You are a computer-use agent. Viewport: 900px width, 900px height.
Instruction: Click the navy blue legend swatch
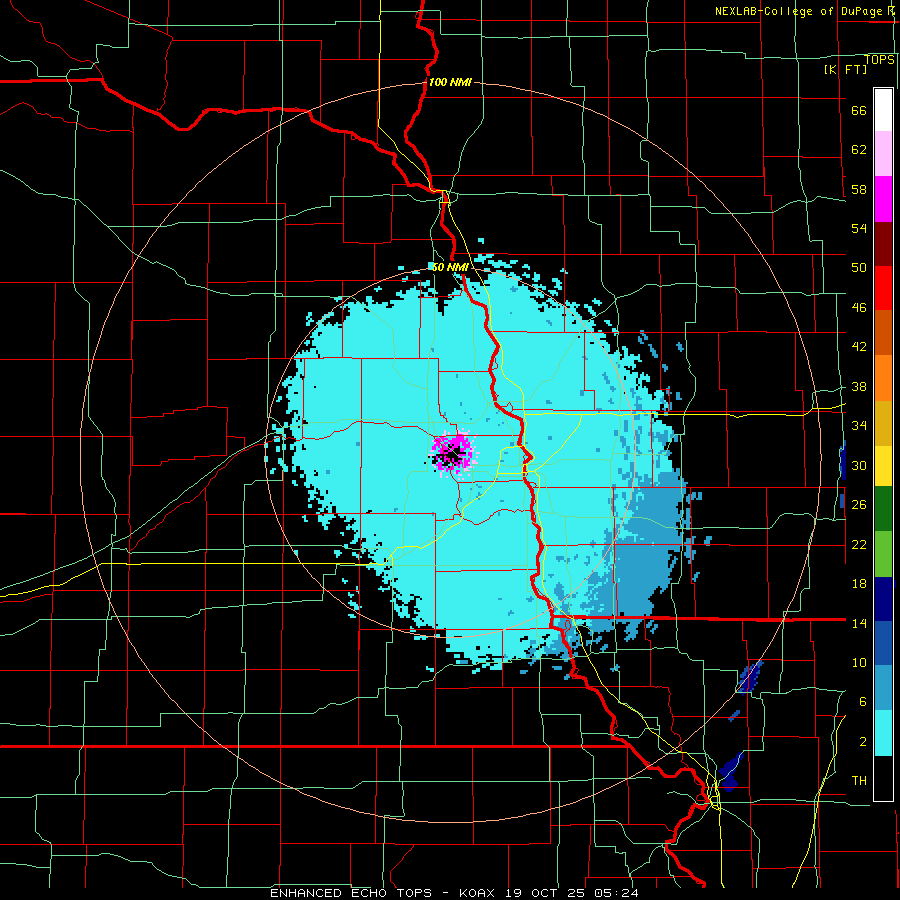[x=883, y=599]
